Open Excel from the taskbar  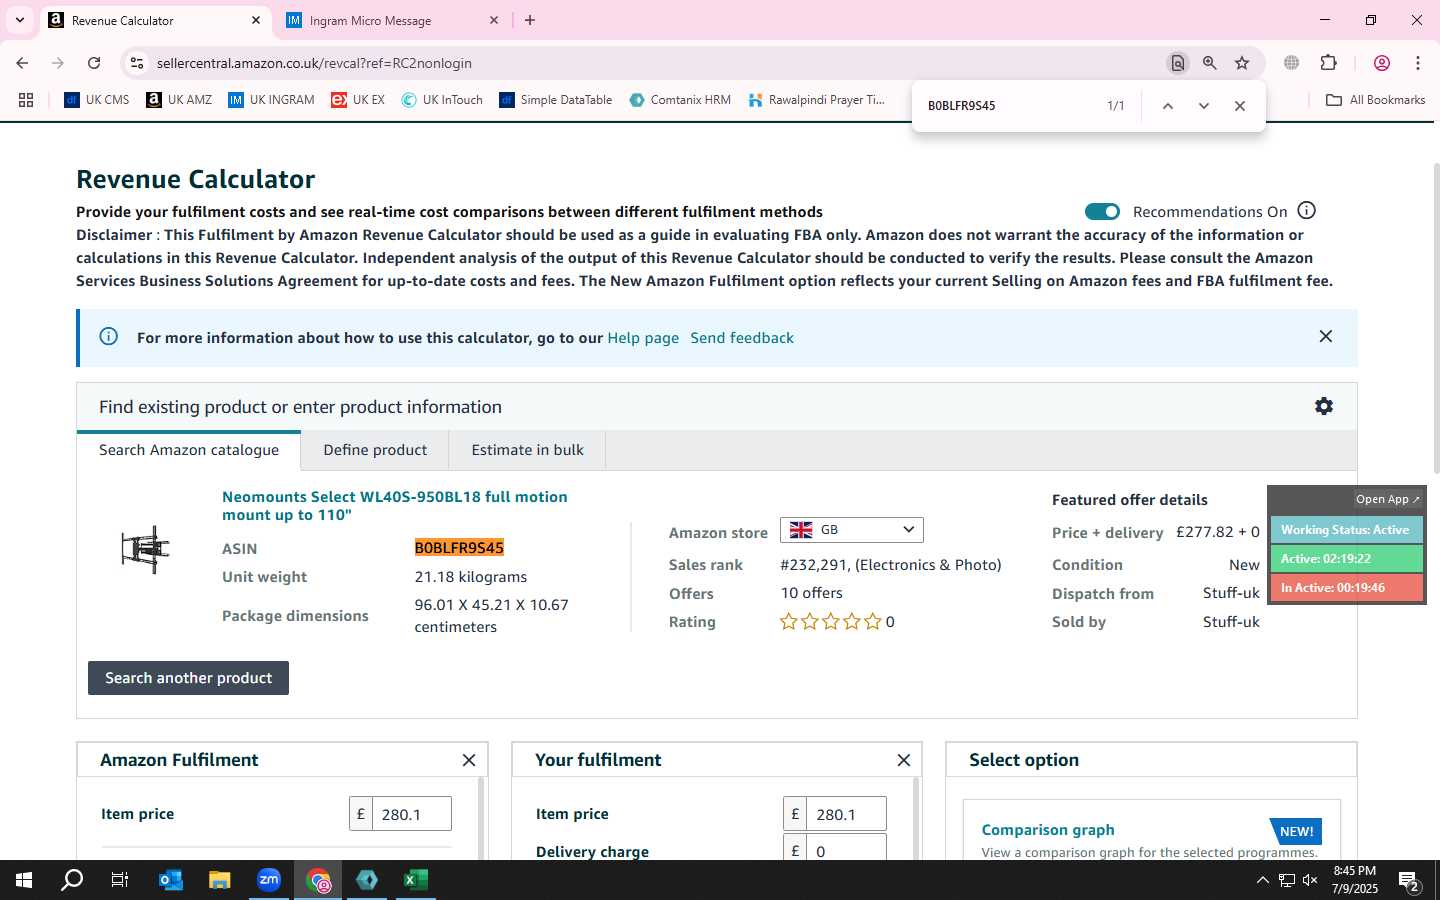click(415, 880)
